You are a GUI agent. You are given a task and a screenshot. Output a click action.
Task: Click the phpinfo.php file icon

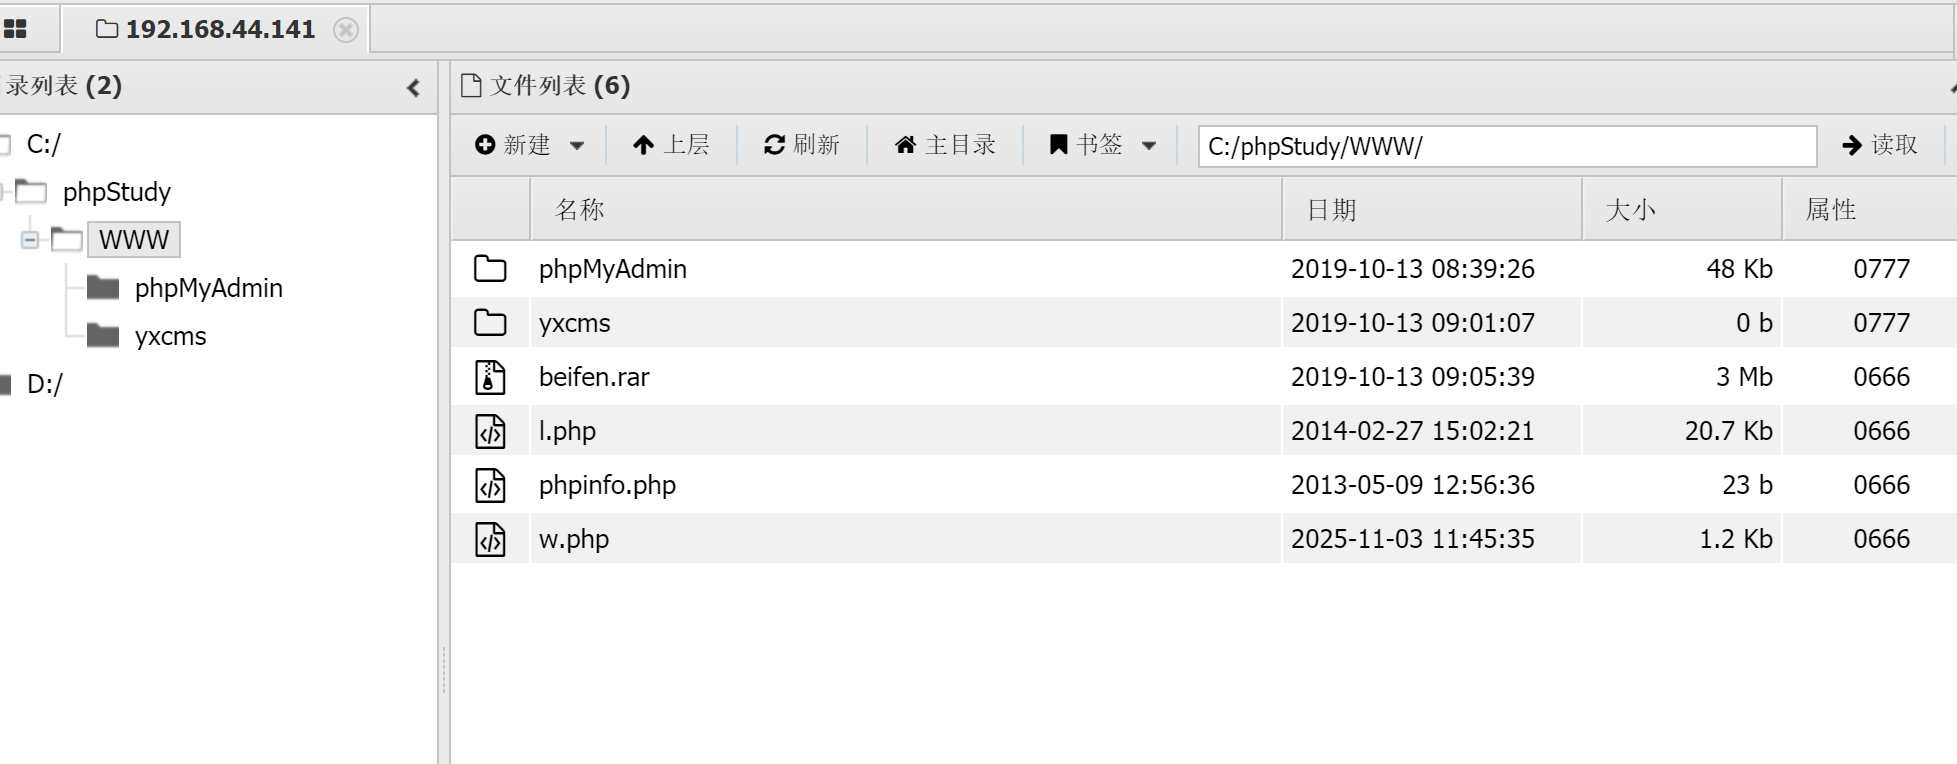(490, 485)
